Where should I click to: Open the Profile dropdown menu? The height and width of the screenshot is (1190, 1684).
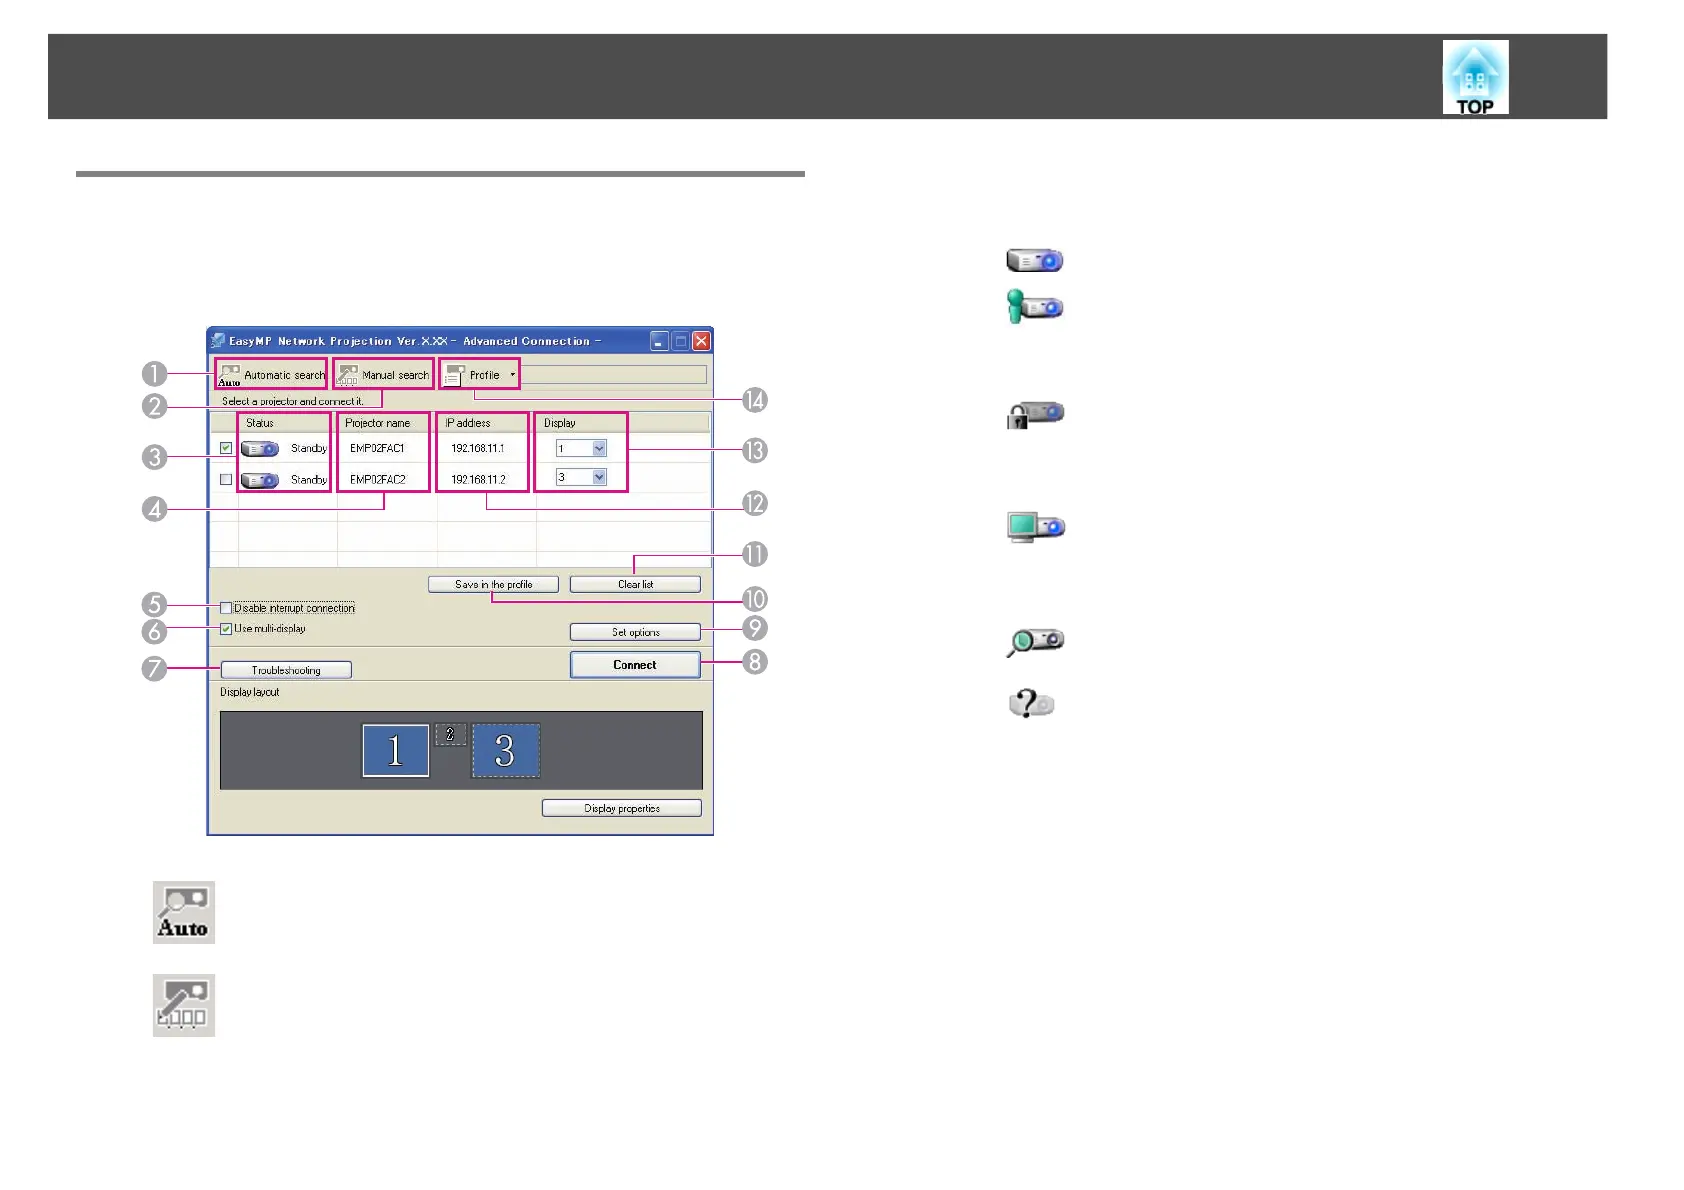(x=480, y=375)
